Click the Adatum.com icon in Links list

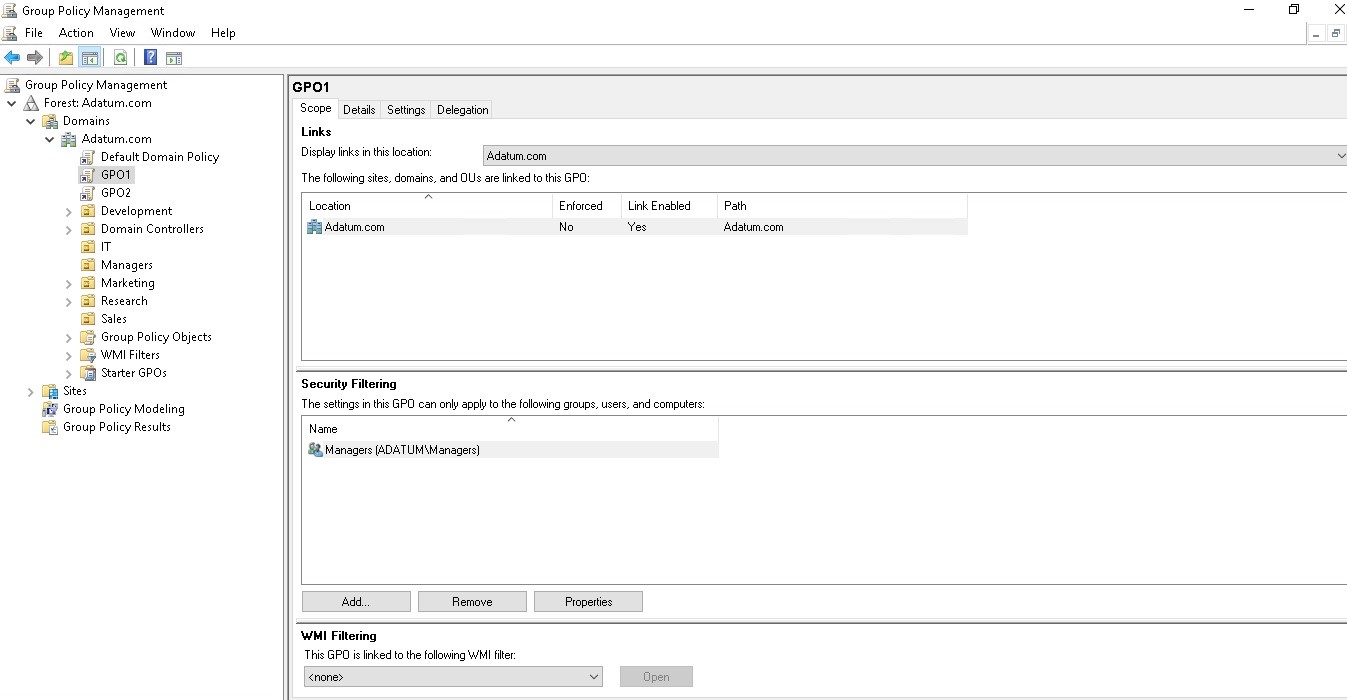point(315,227)
